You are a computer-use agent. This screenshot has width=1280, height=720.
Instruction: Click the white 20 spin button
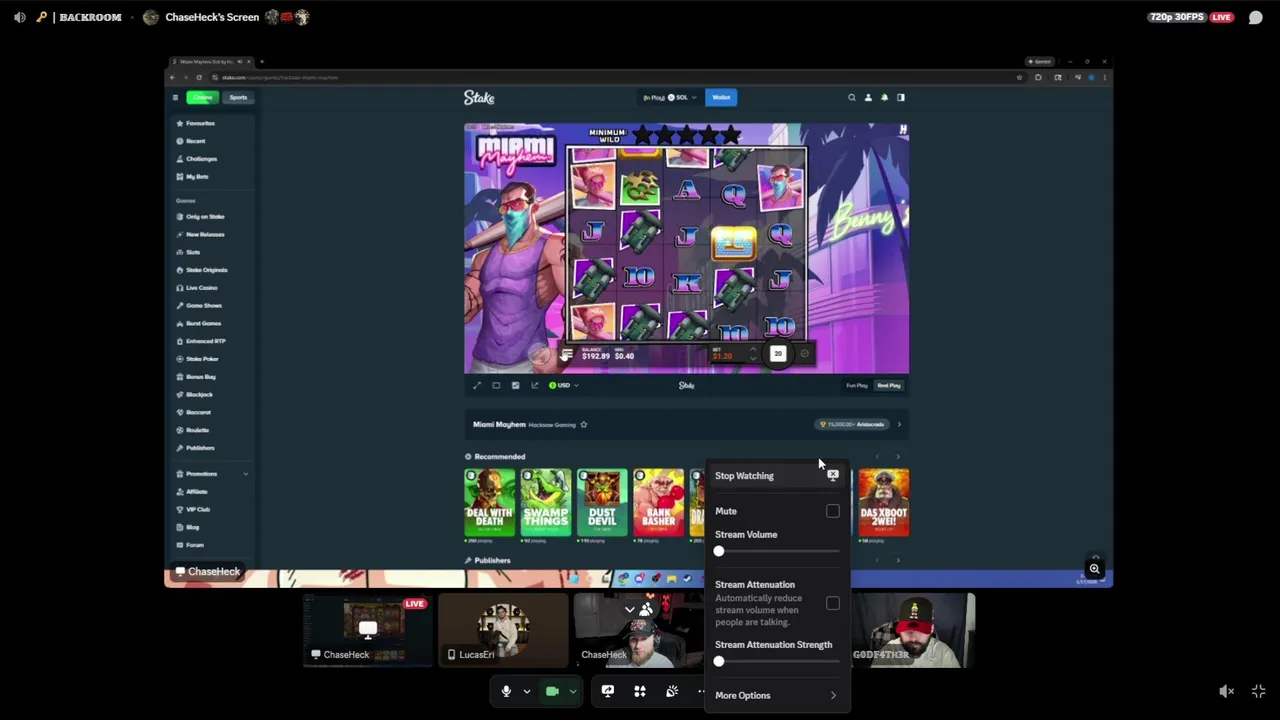pos(778,353)
